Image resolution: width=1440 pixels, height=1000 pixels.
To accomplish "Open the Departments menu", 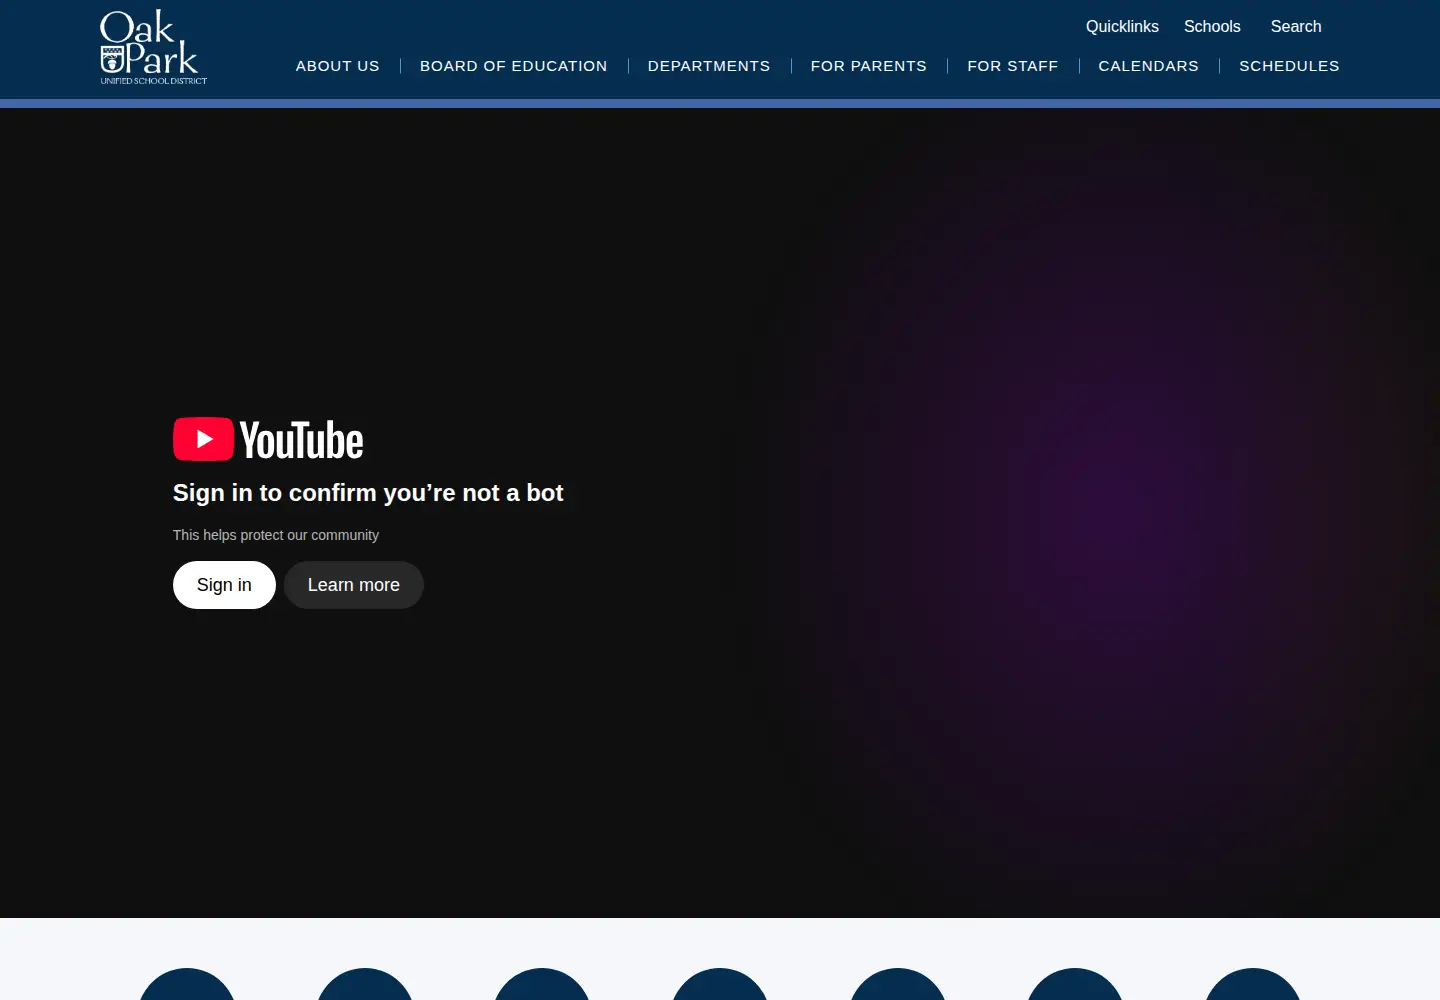I will click(x=709, y=66).
